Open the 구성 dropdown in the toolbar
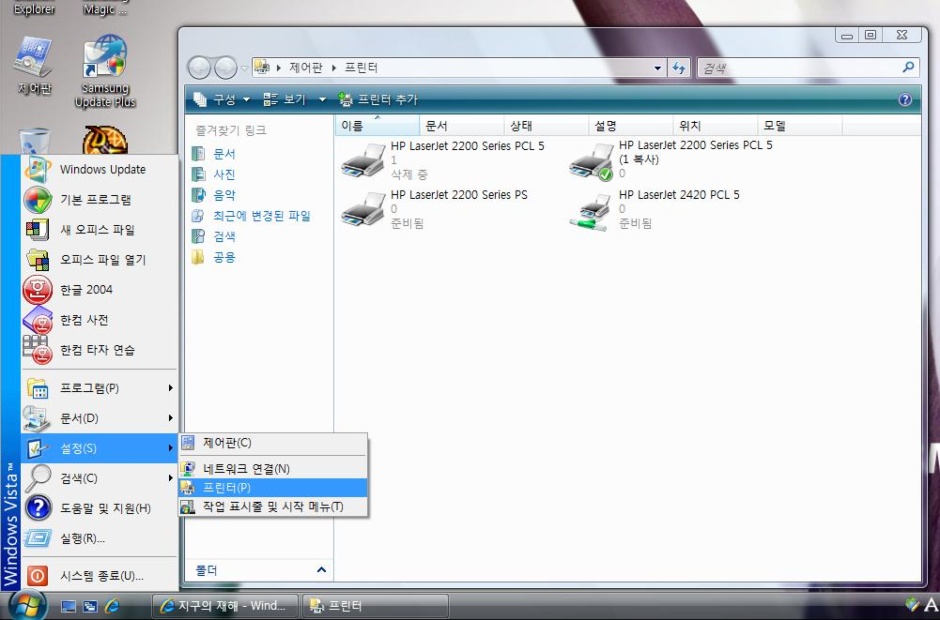The image size is (940, 620). [222, 100]
